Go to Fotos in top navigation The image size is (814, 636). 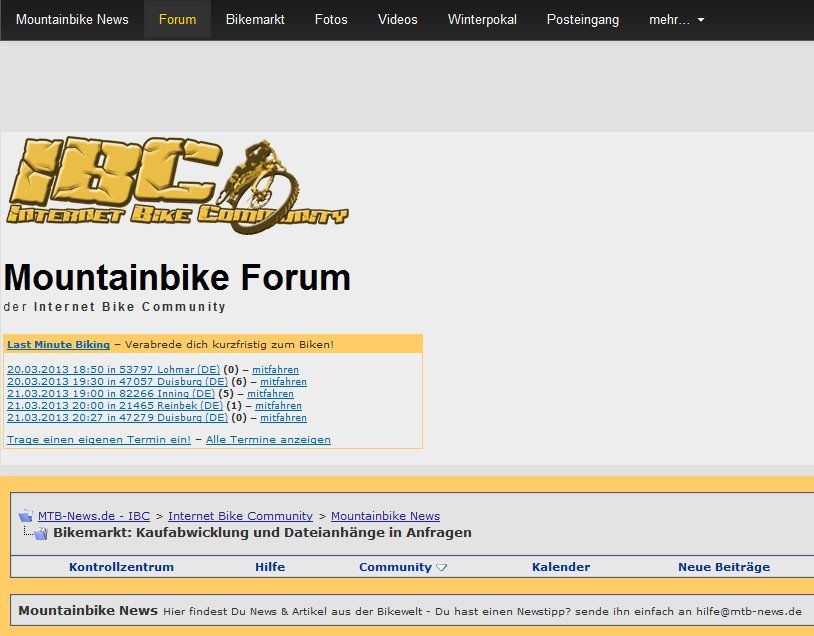(x=331, y=20)
